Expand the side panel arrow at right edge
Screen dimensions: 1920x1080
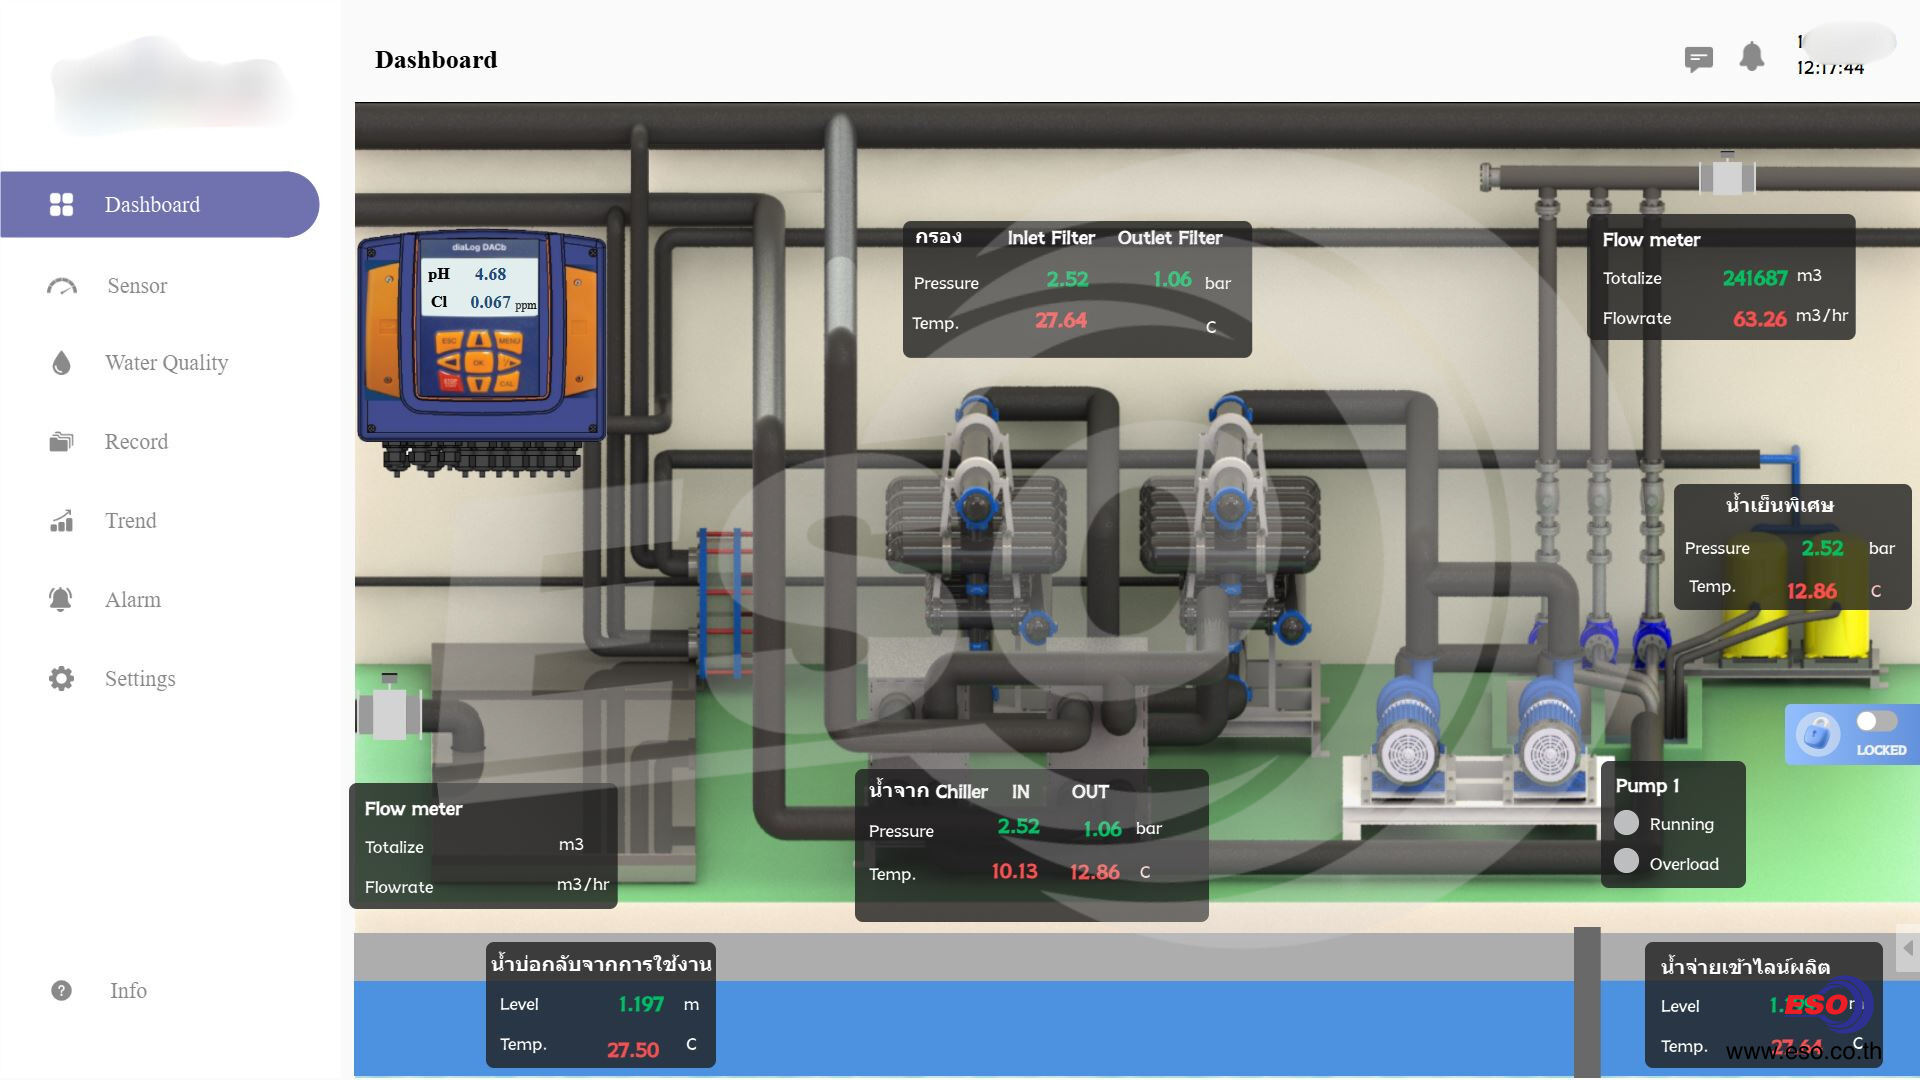pyautogui.click(x=1908, y=947)
